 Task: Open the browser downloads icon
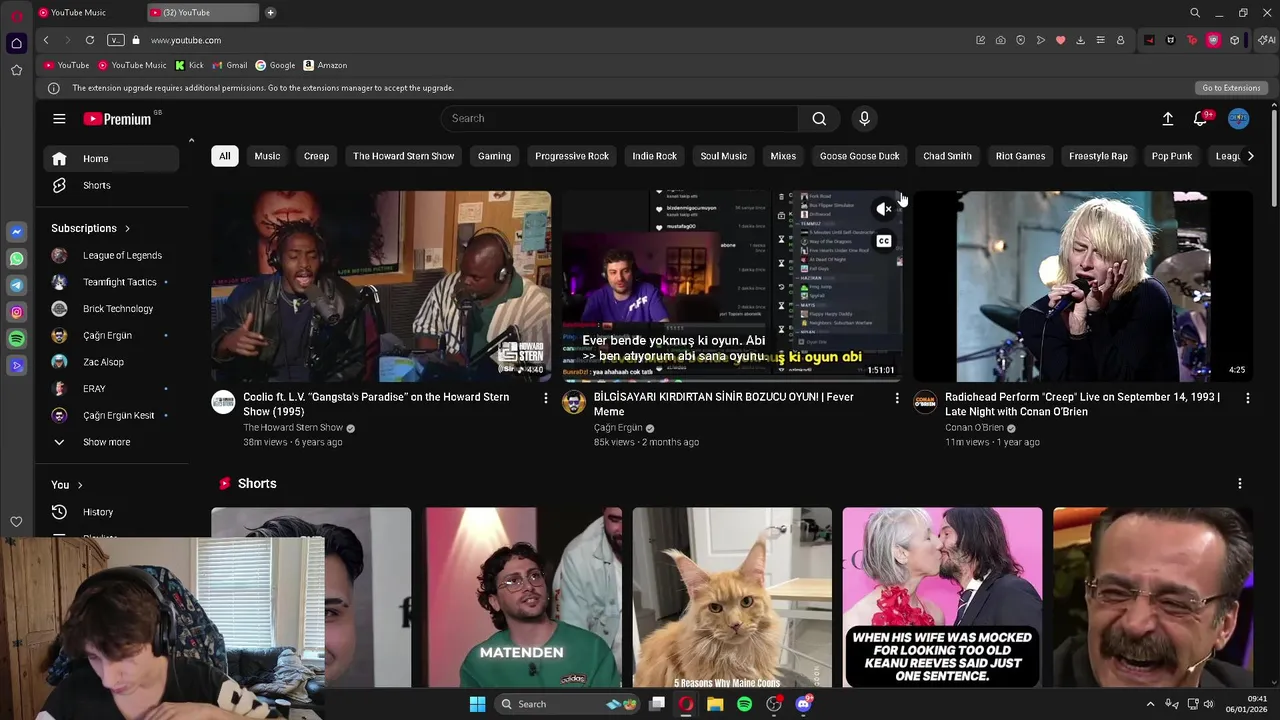tap(1080, 40)
